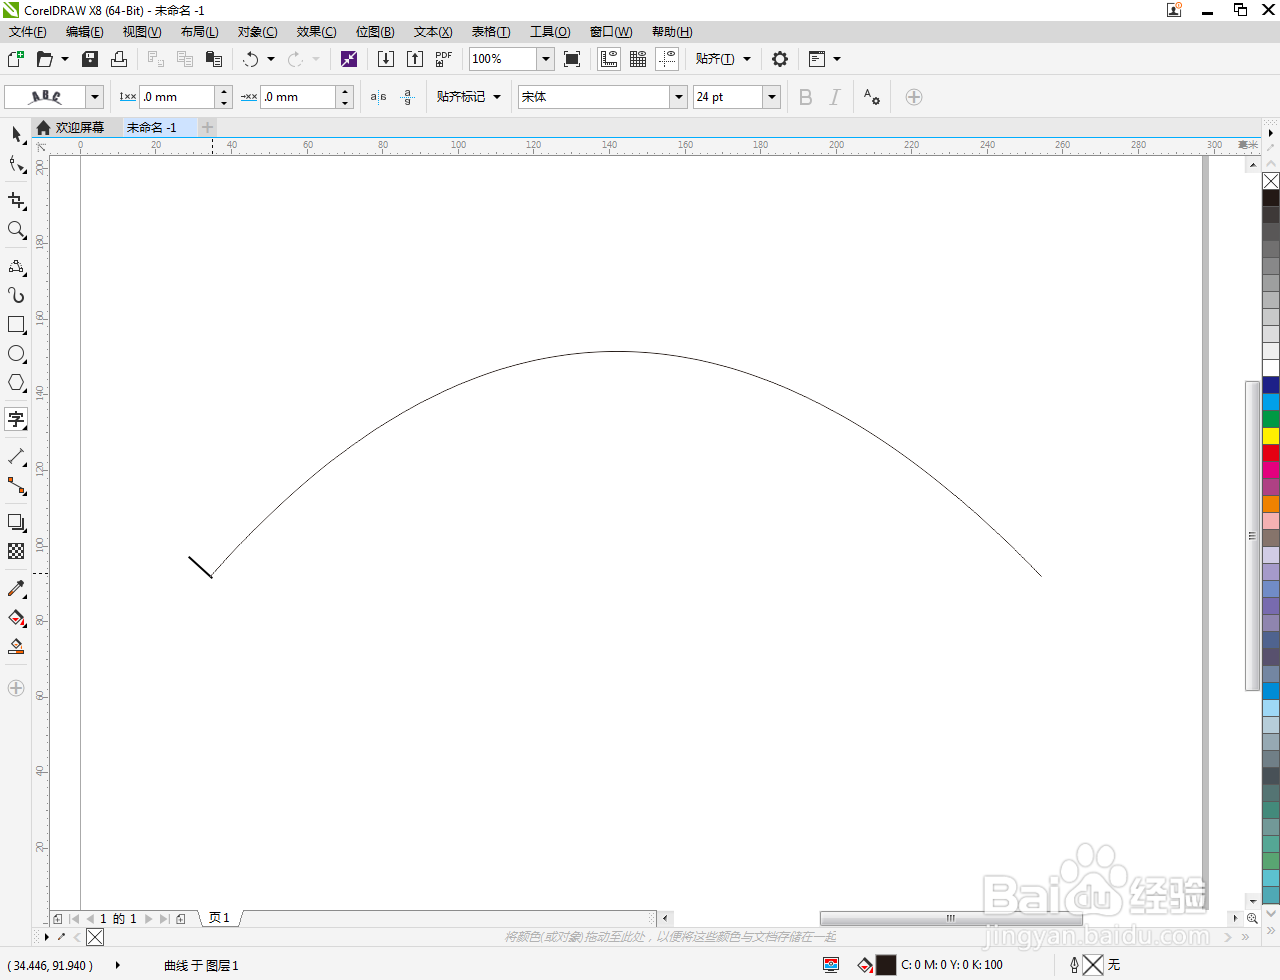Open the 24 pt font size dropdown

772,97
